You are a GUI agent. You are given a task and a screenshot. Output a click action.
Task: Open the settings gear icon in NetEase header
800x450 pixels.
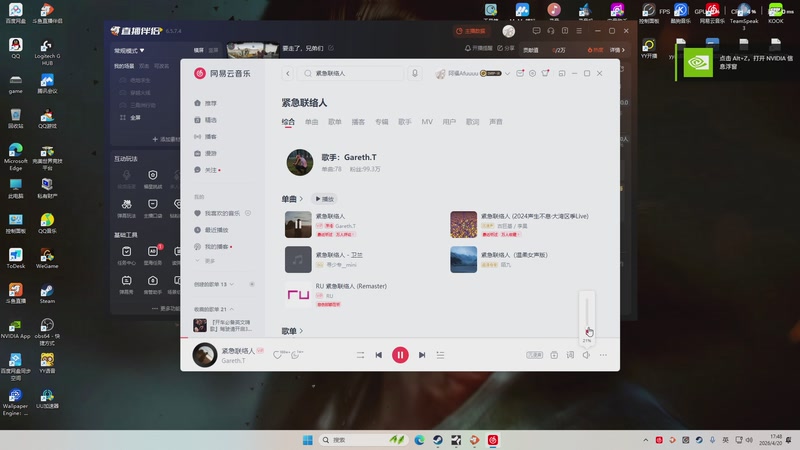[x=532, y=73]
